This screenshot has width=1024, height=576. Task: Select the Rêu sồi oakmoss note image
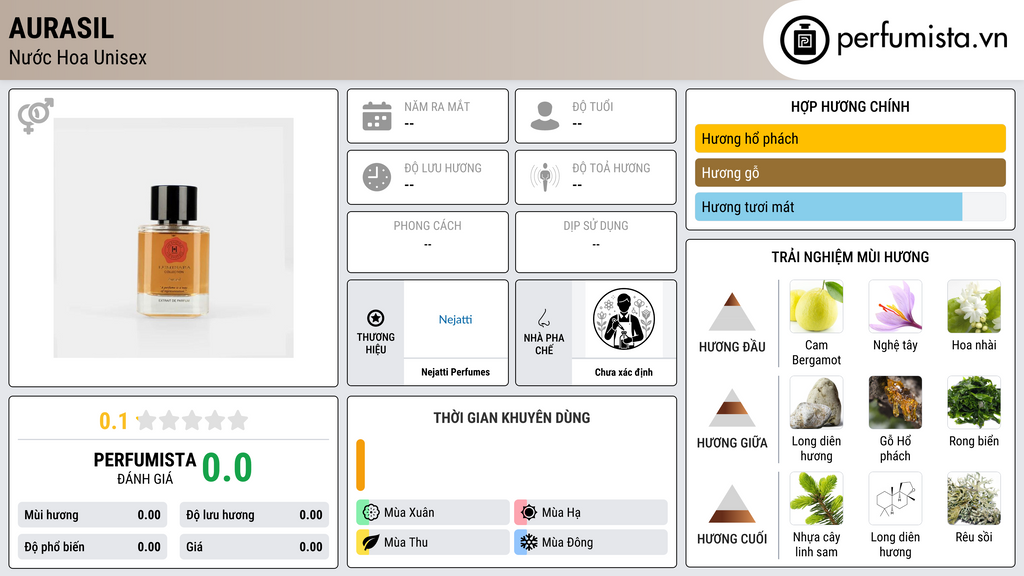click(x=974, y=498)
